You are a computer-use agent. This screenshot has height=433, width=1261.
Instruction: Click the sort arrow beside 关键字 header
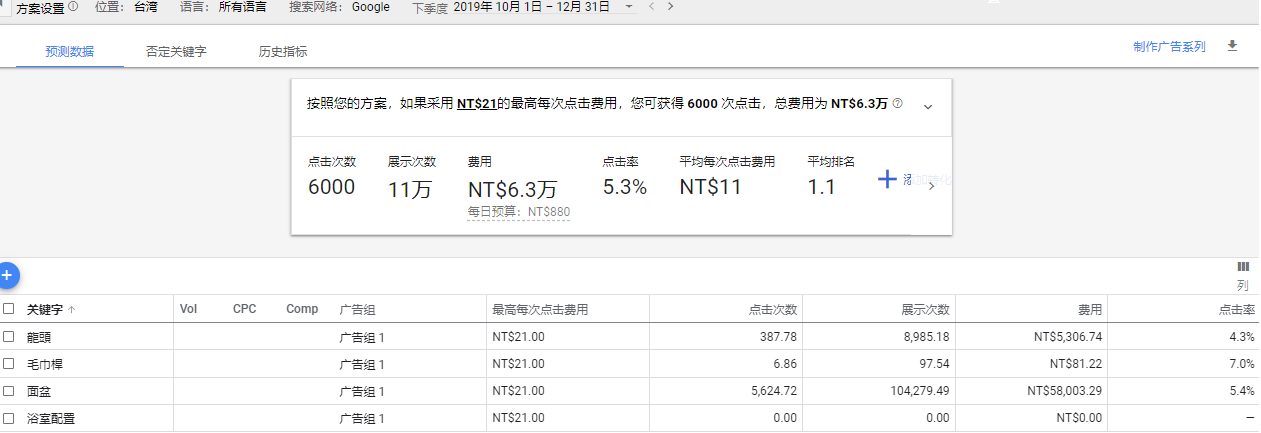71,310
